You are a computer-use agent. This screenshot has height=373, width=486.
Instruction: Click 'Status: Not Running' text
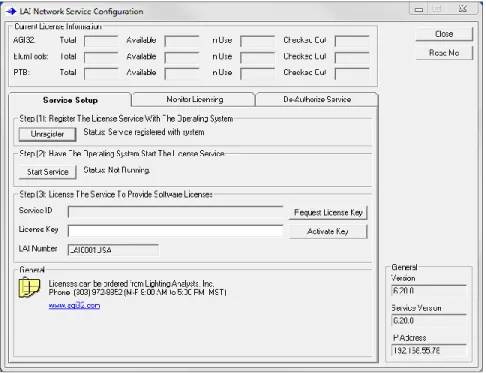(x=117, y=170)
